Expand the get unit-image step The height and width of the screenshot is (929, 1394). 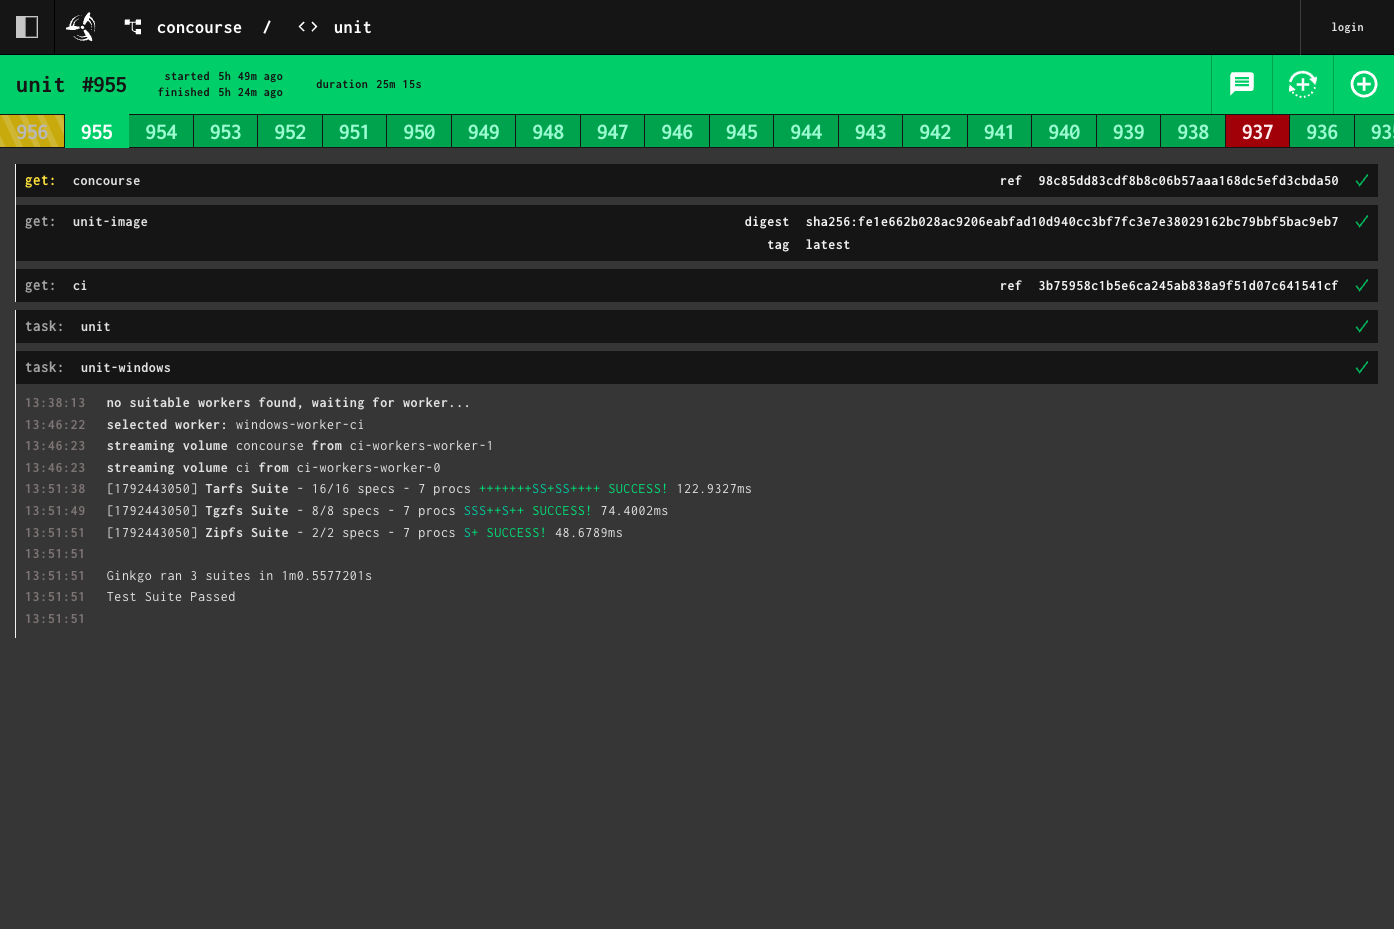pos(697,233)
